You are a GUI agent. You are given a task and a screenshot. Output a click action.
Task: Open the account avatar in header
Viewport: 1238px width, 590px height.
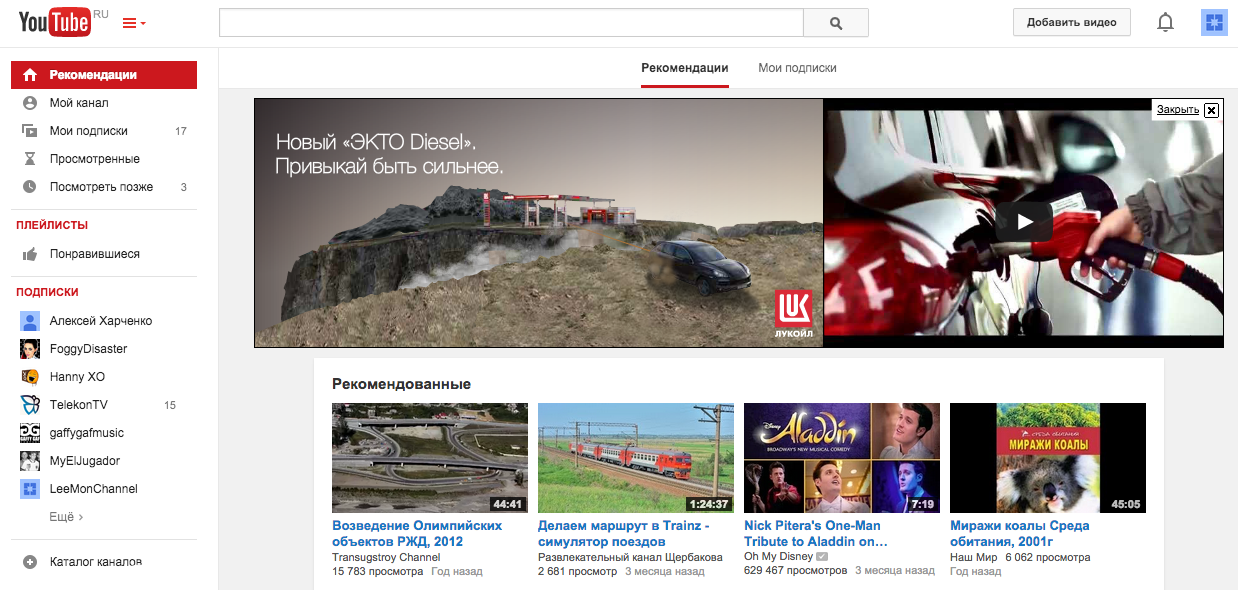[1214, 23]
